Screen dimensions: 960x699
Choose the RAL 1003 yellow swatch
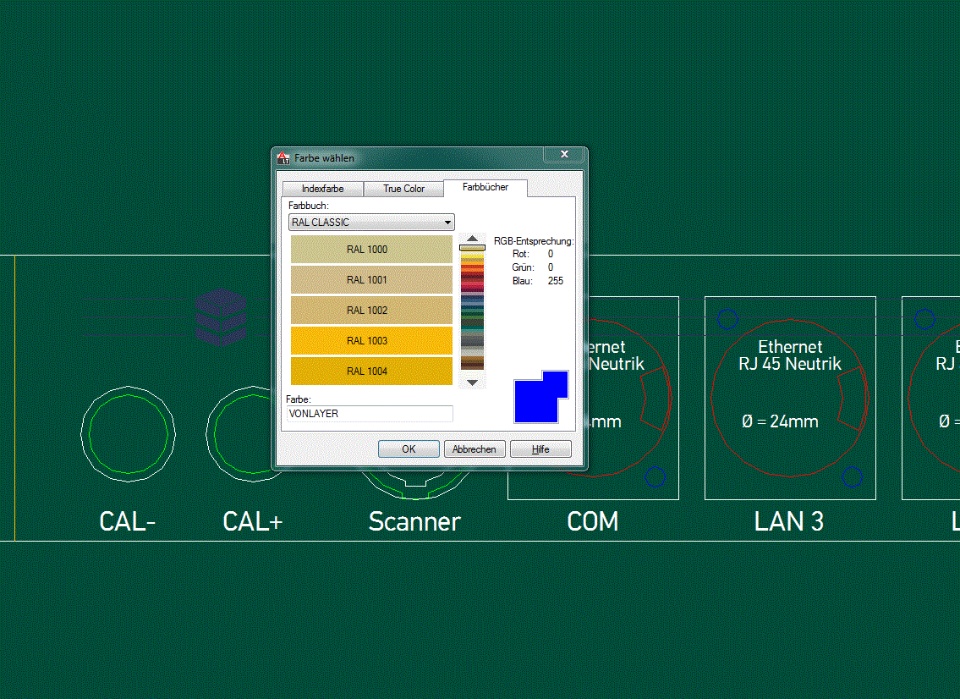pos(371,341)
